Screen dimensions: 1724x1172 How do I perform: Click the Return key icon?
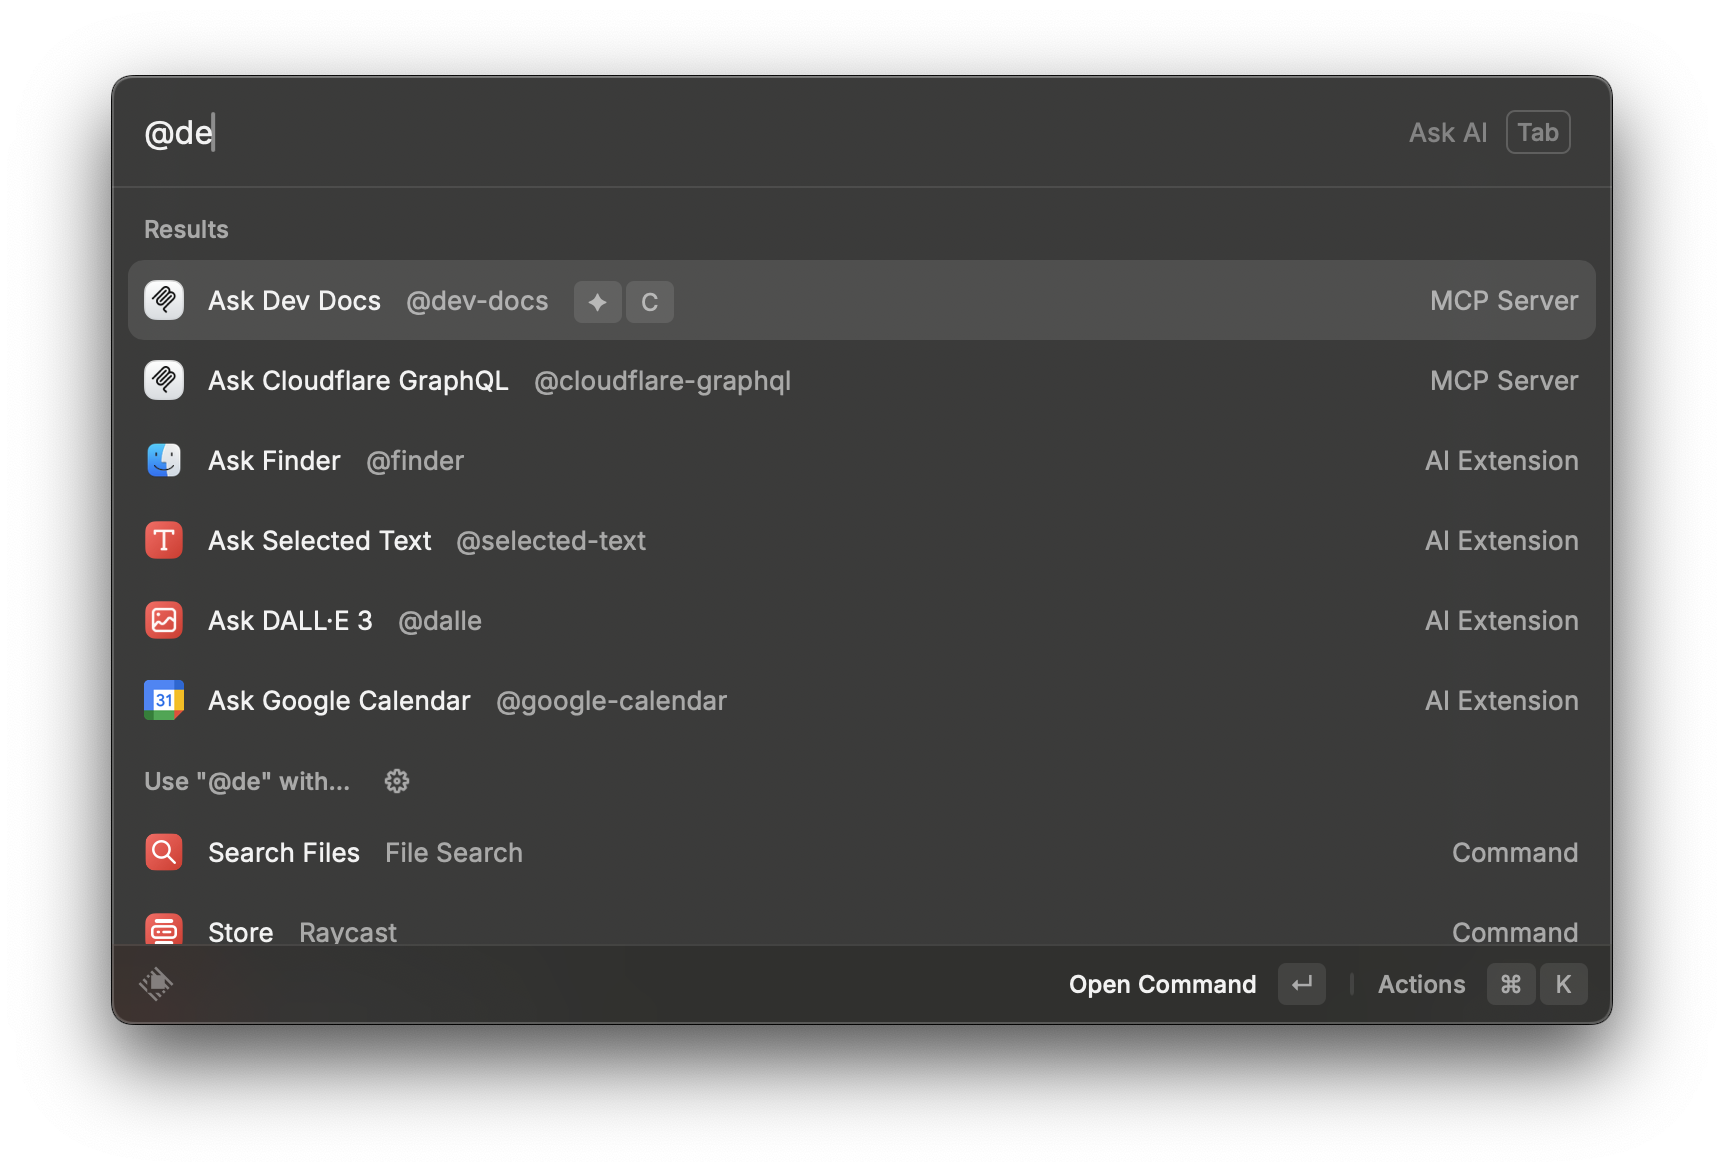click(1302, 984)
